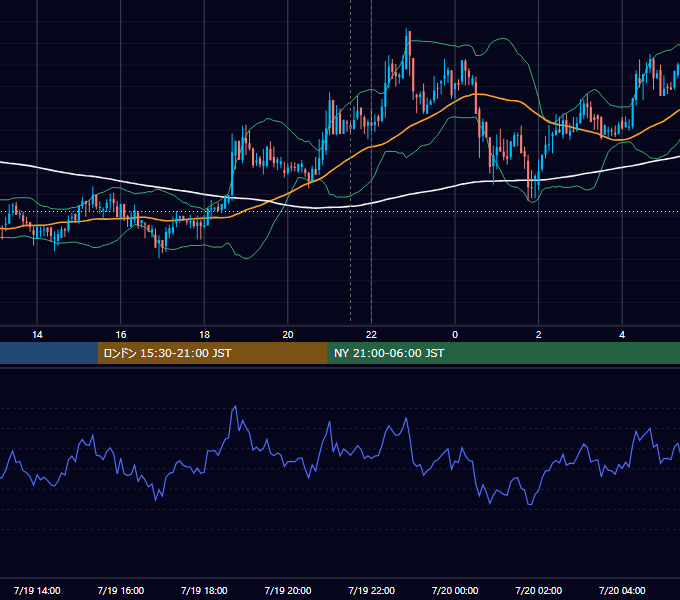This screenshot has height=600, width=680.
Task: Click the 7/20 00:00 date label
Action: pyautogui.click(x=455, y=590)
